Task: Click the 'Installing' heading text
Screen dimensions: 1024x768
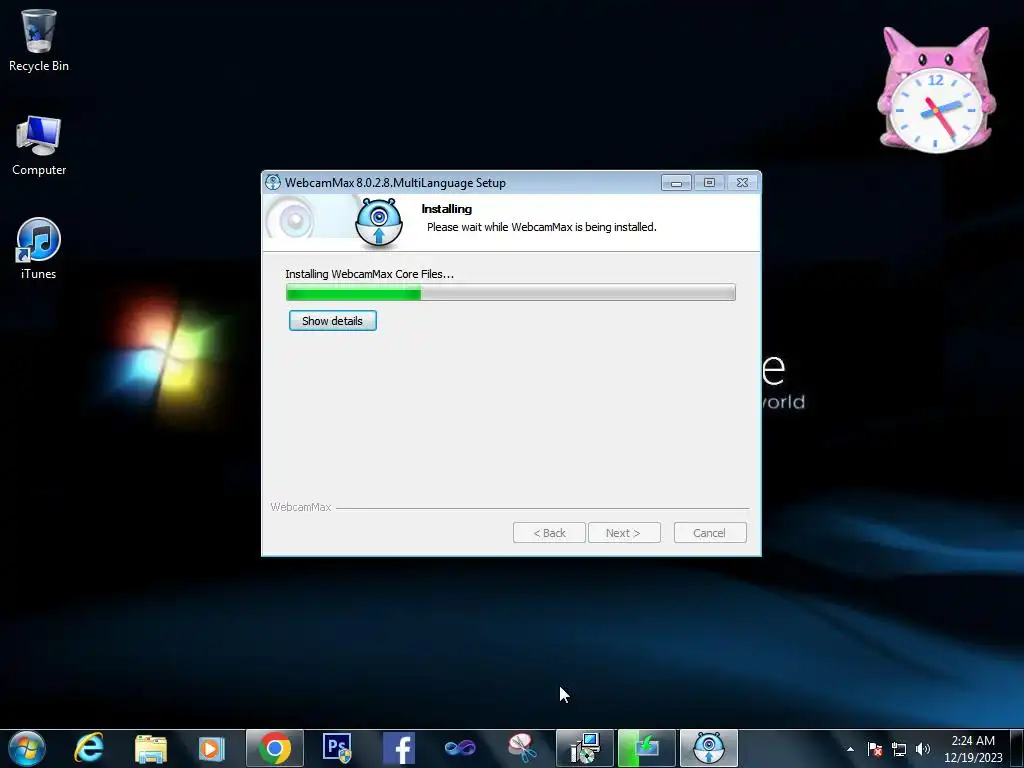Action: point(447,209)
